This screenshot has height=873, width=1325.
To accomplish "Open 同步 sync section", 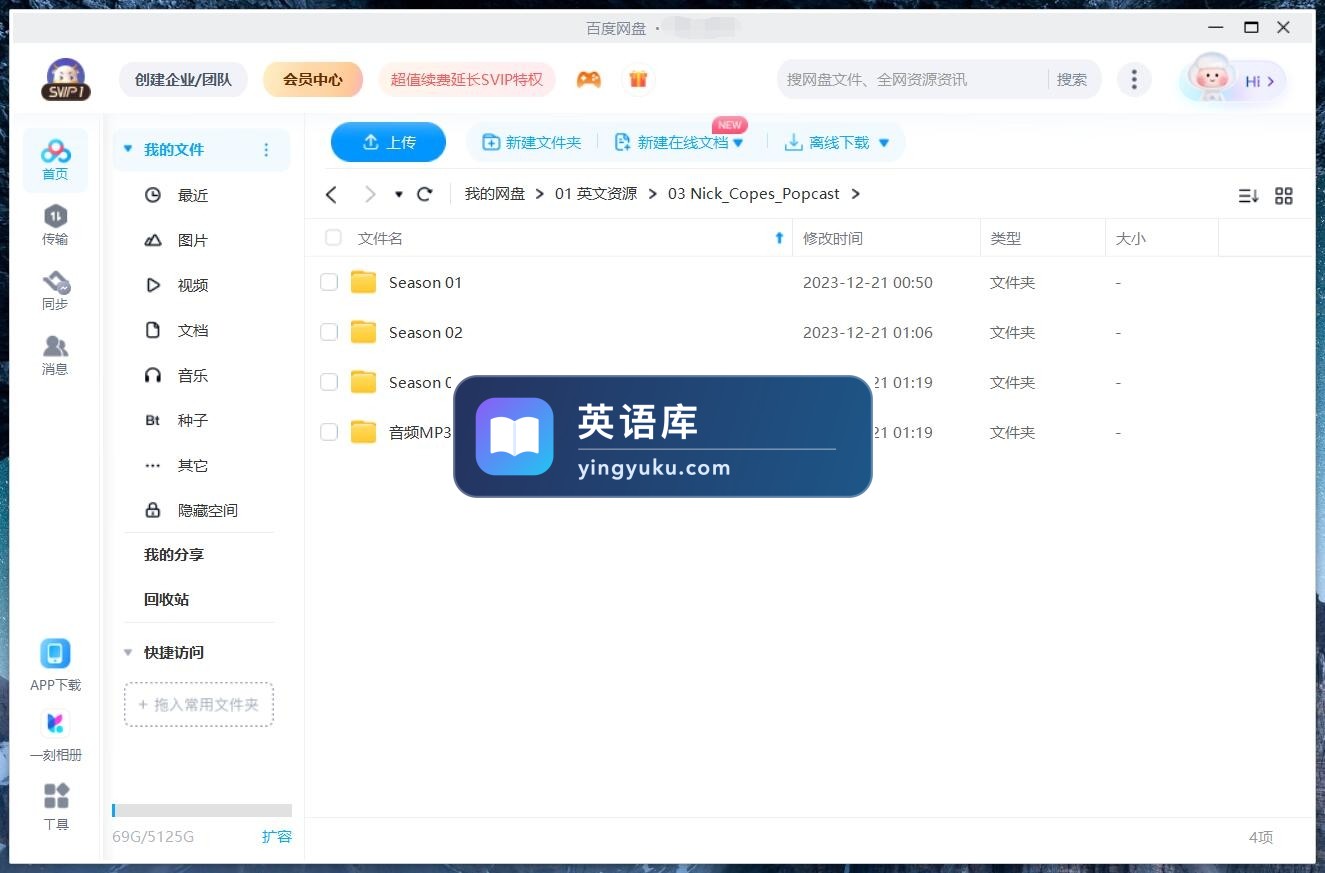I will click(55, 290).
